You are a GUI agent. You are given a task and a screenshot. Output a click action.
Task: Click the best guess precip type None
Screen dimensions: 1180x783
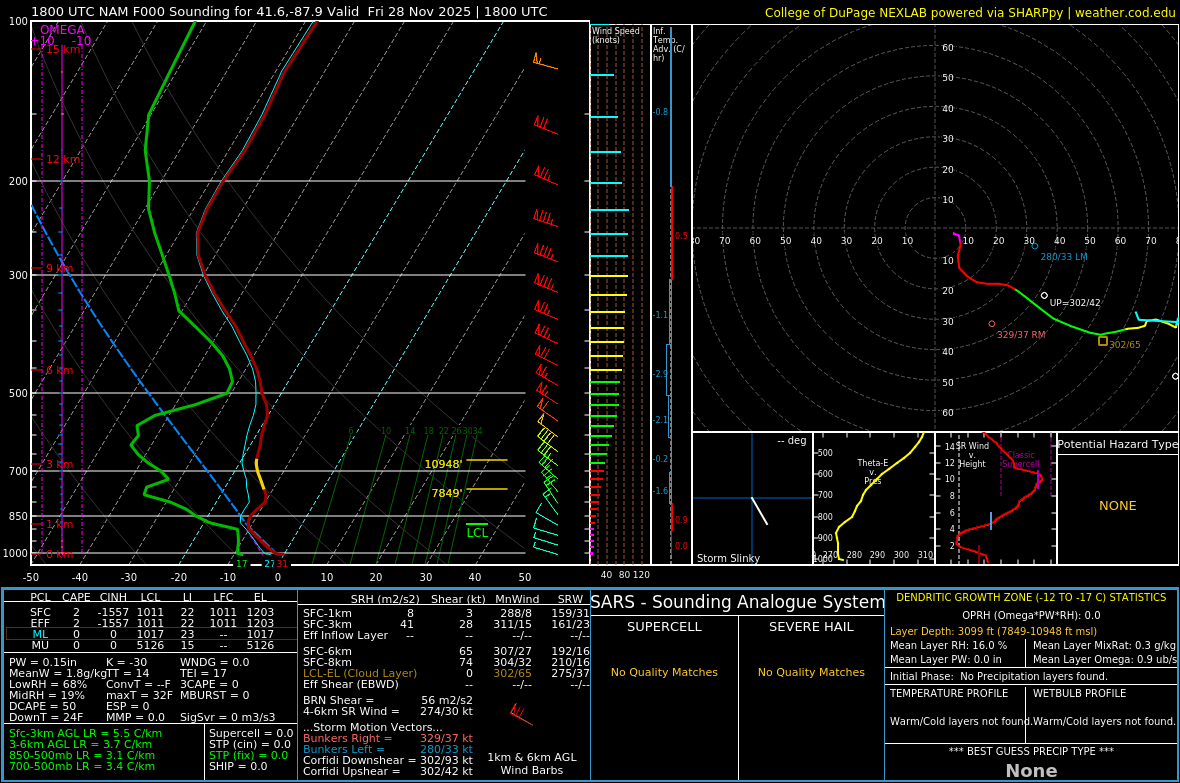pyautogui.click(x=1031, y=771)
